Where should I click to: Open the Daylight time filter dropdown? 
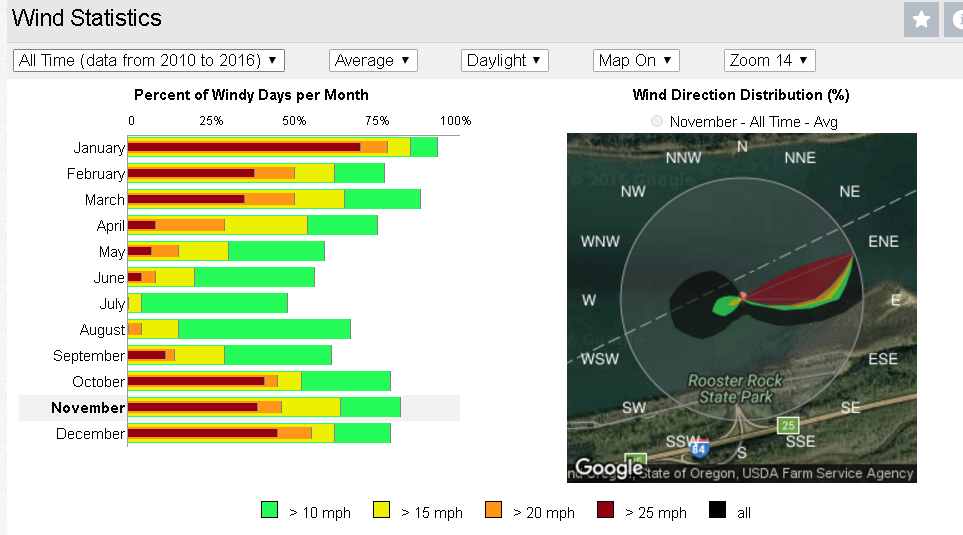tap(504, 60)
